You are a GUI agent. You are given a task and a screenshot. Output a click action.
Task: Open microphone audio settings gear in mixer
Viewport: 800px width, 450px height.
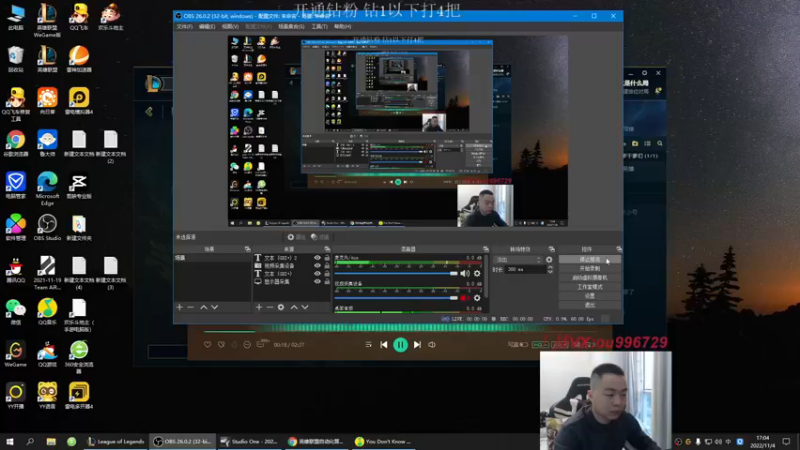[x=477, y=273]
